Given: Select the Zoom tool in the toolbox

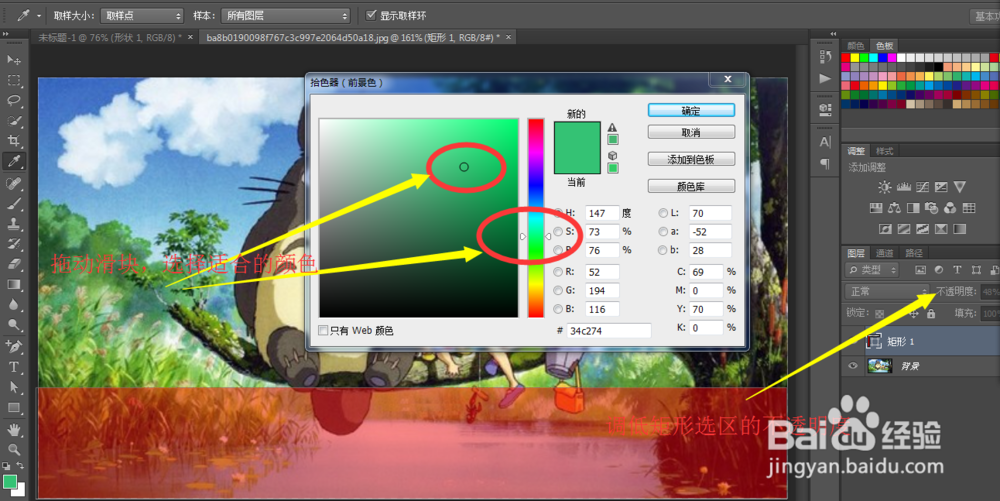Looking at the screenshot, I should 14,450.
